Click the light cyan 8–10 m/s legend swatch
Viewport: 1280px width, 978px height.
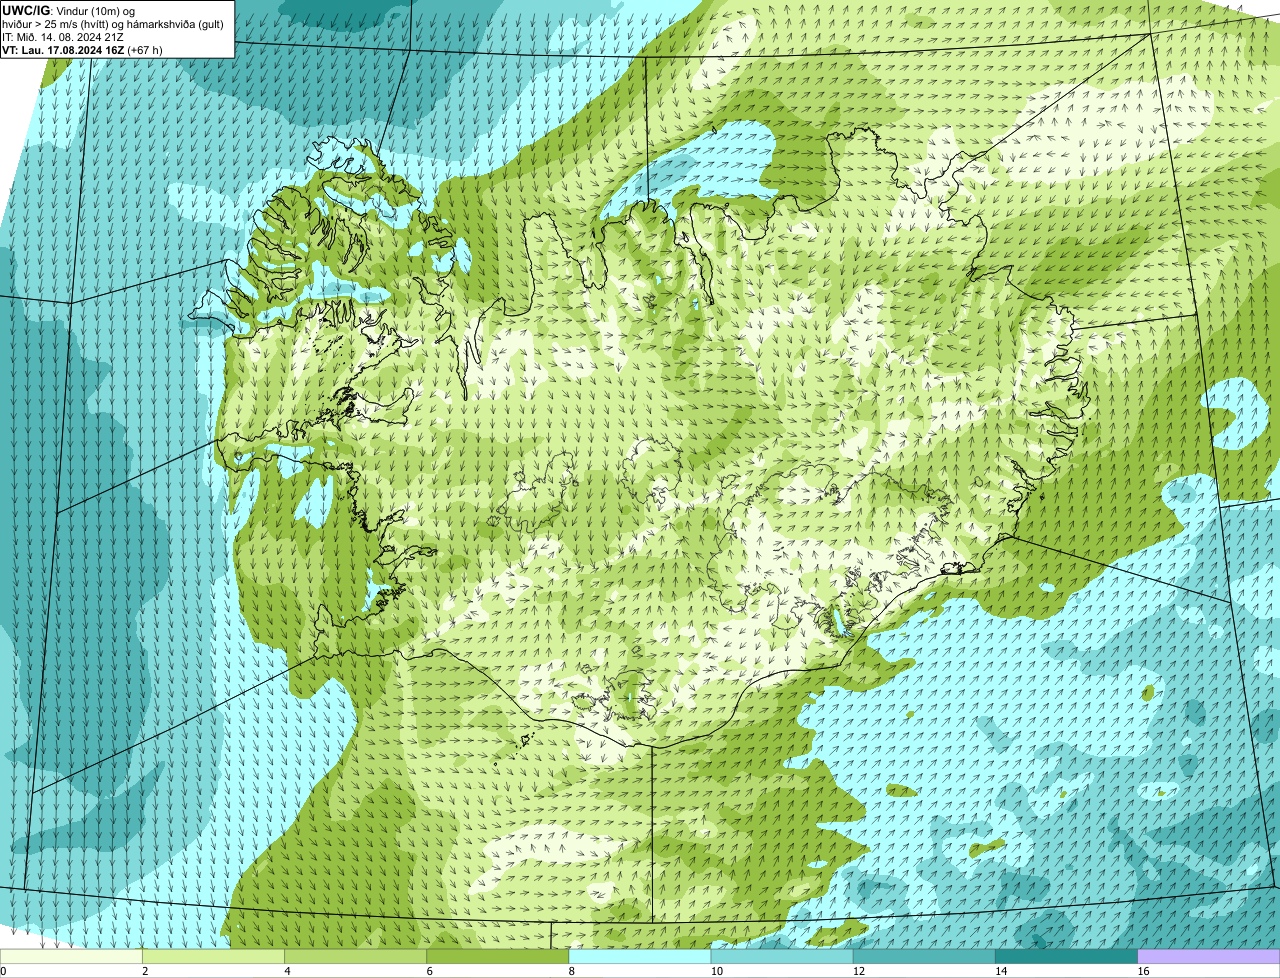[x=640, y=956]
